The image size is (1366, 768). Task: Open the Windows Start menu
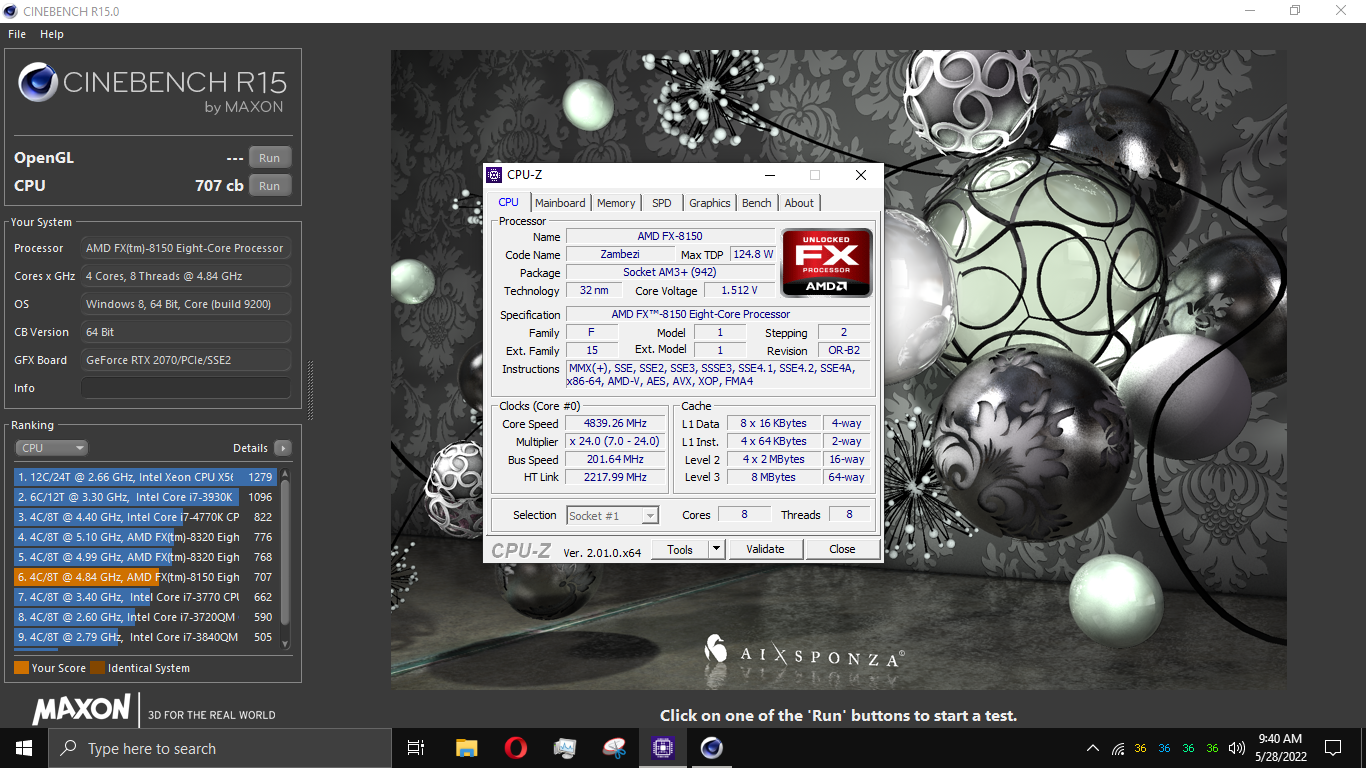tap(24, 748)
